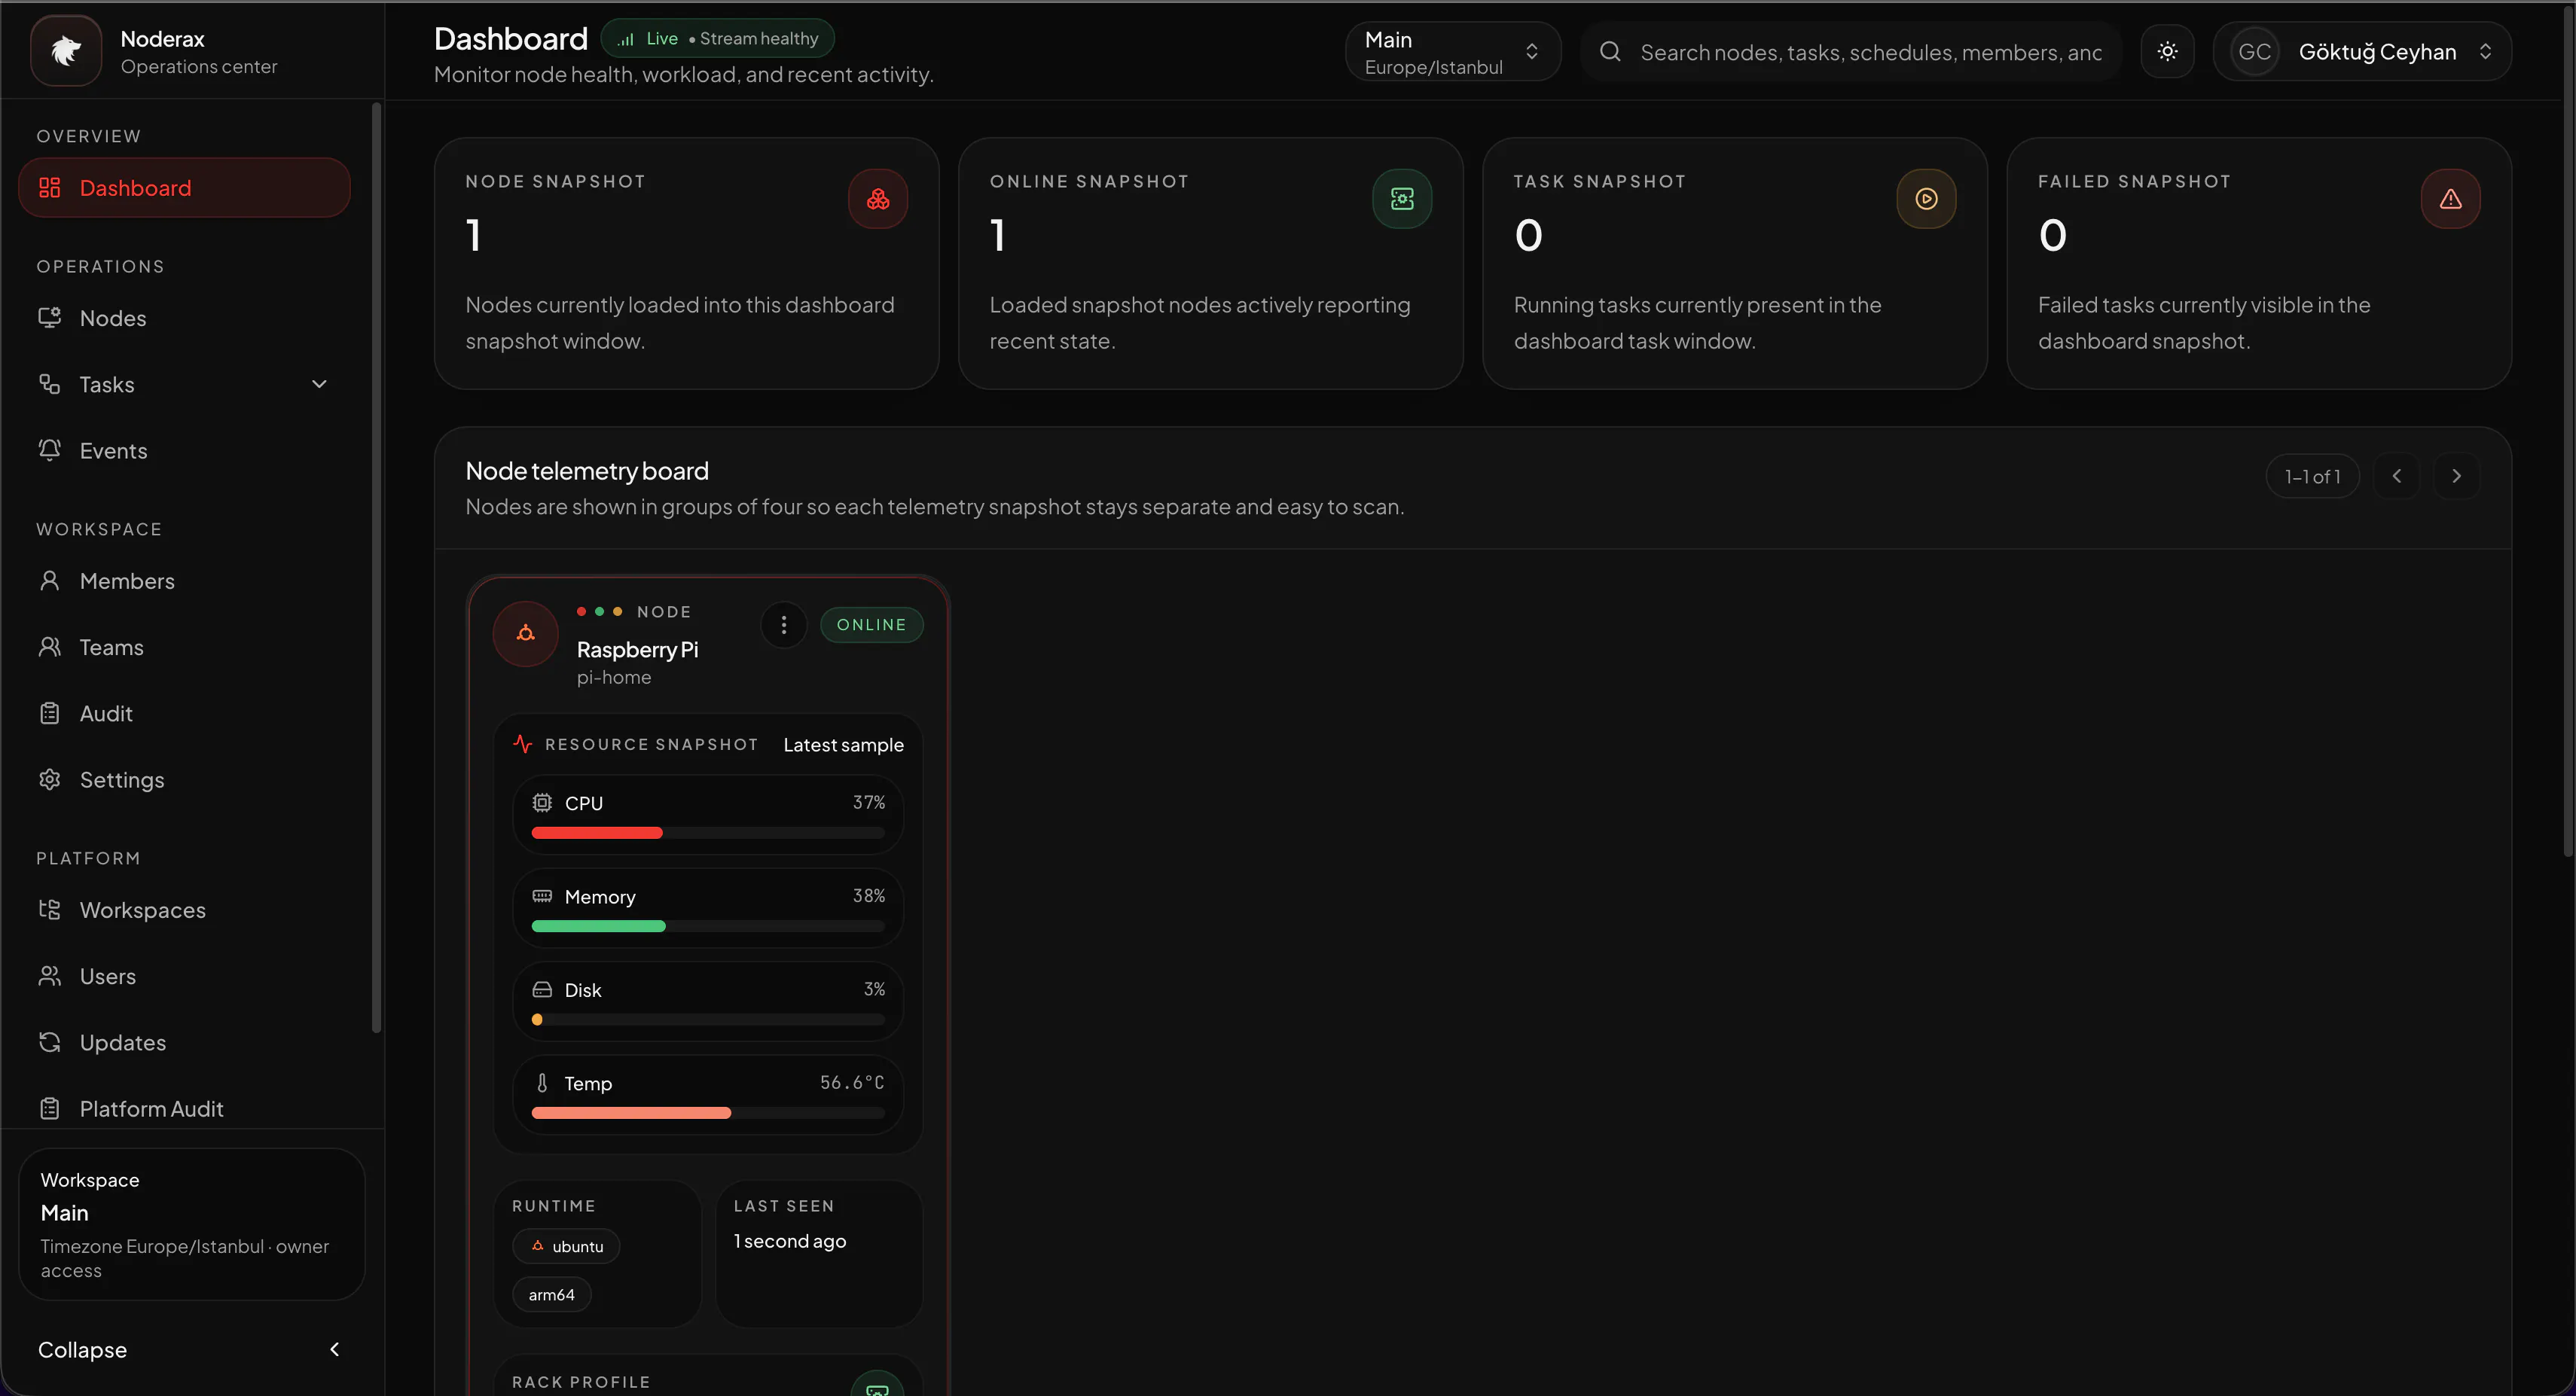This screenshot has width=2576, height=1396.
Task: Open the Göktuğ Ceyhan account menu
Action: (x=2362, y=52)
